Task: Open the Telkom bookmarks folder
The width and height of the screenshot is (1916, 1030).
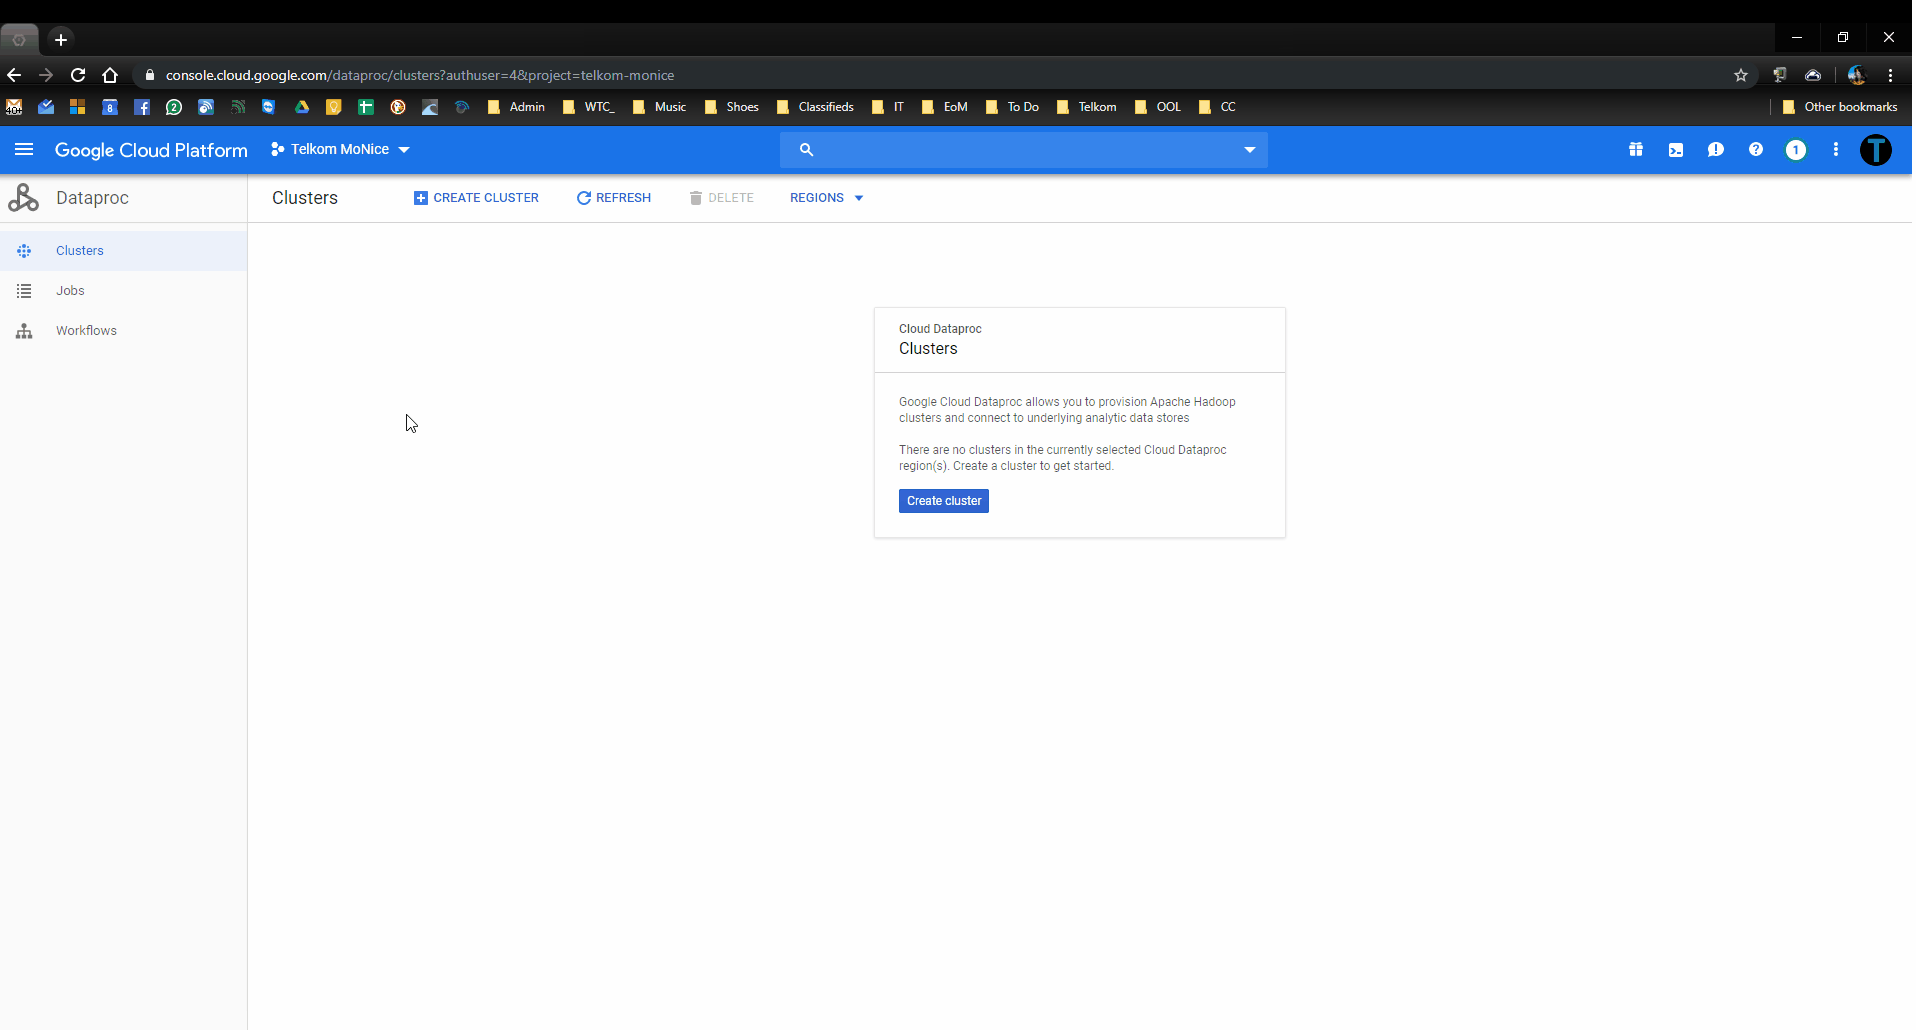Action: [1086, 107]
